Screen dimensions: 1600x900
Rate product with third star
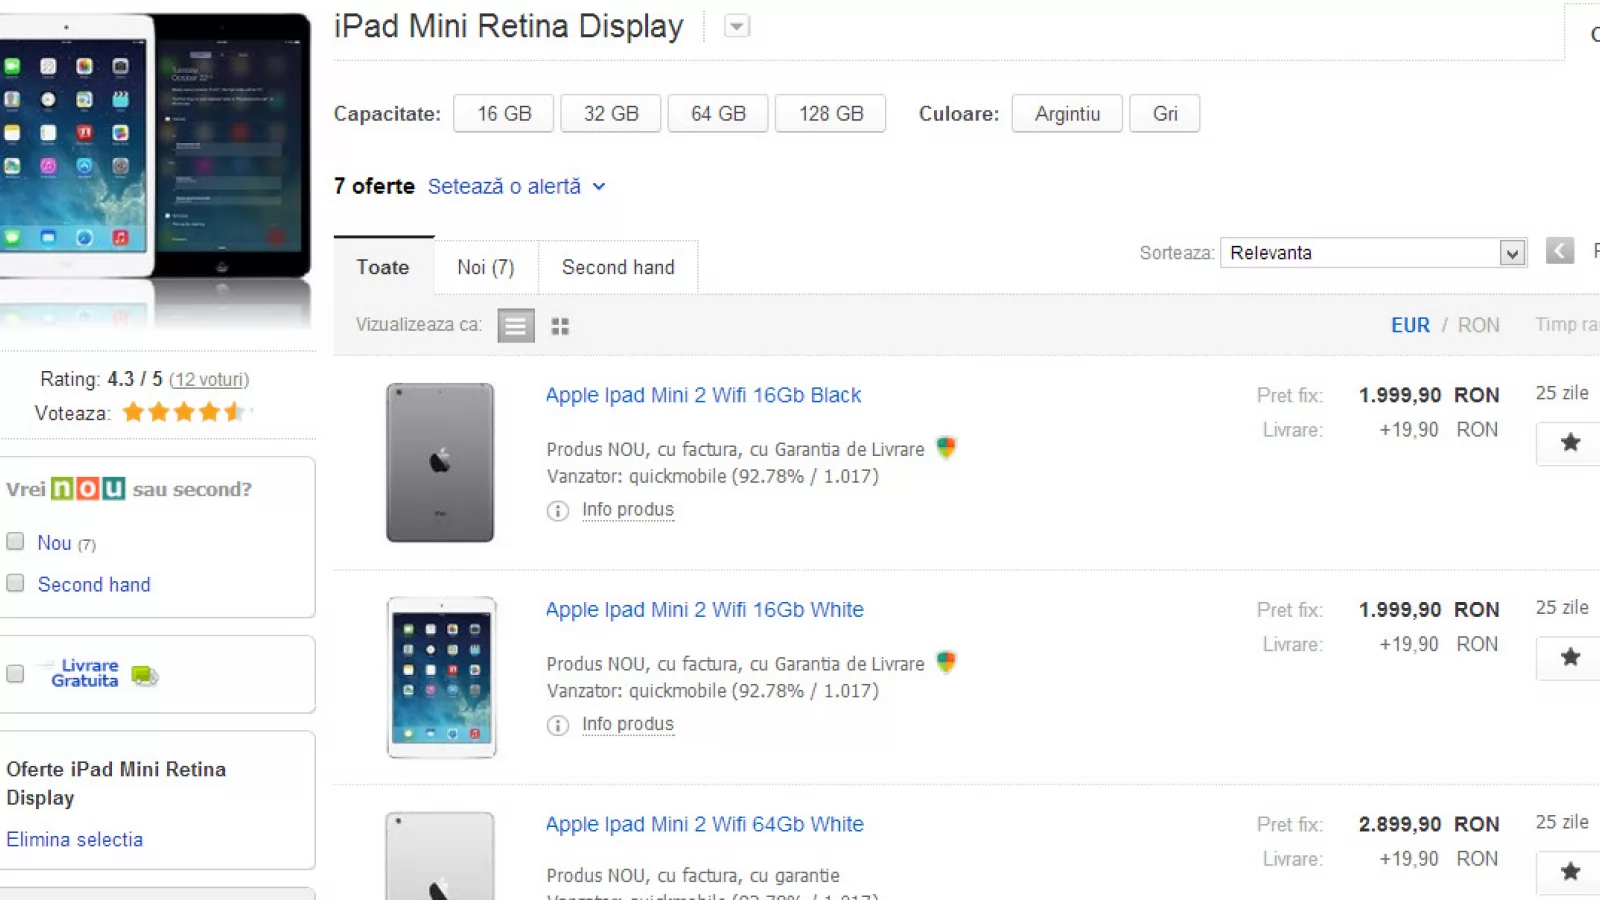184,412
